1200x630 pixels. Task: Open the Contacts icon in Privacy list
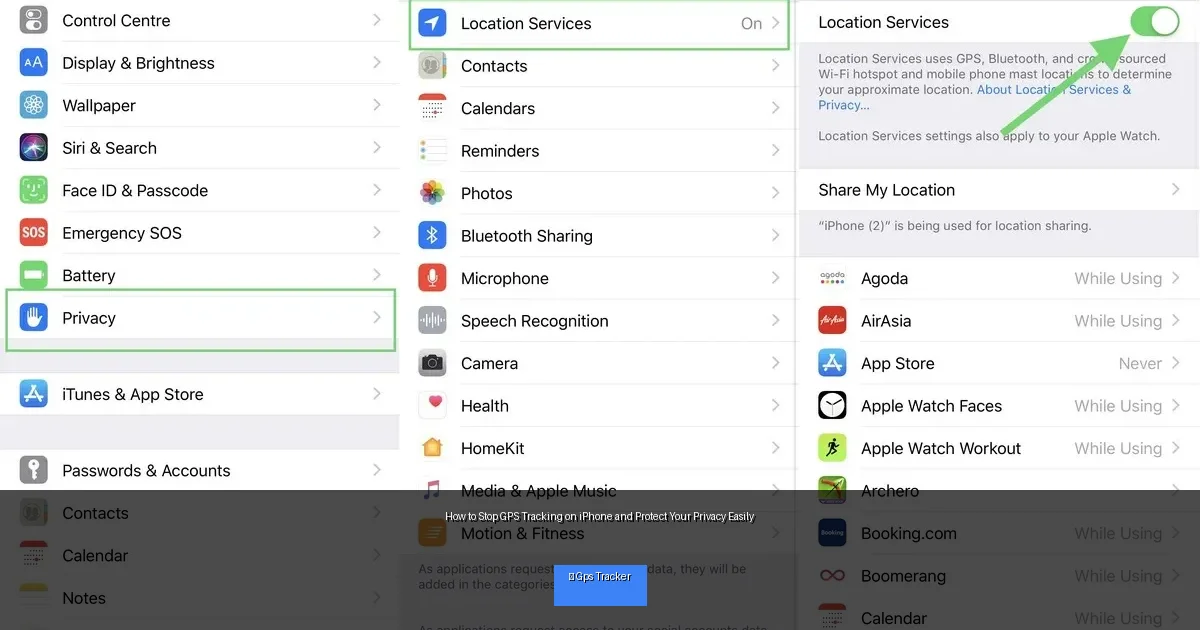(x=432, y=66)
